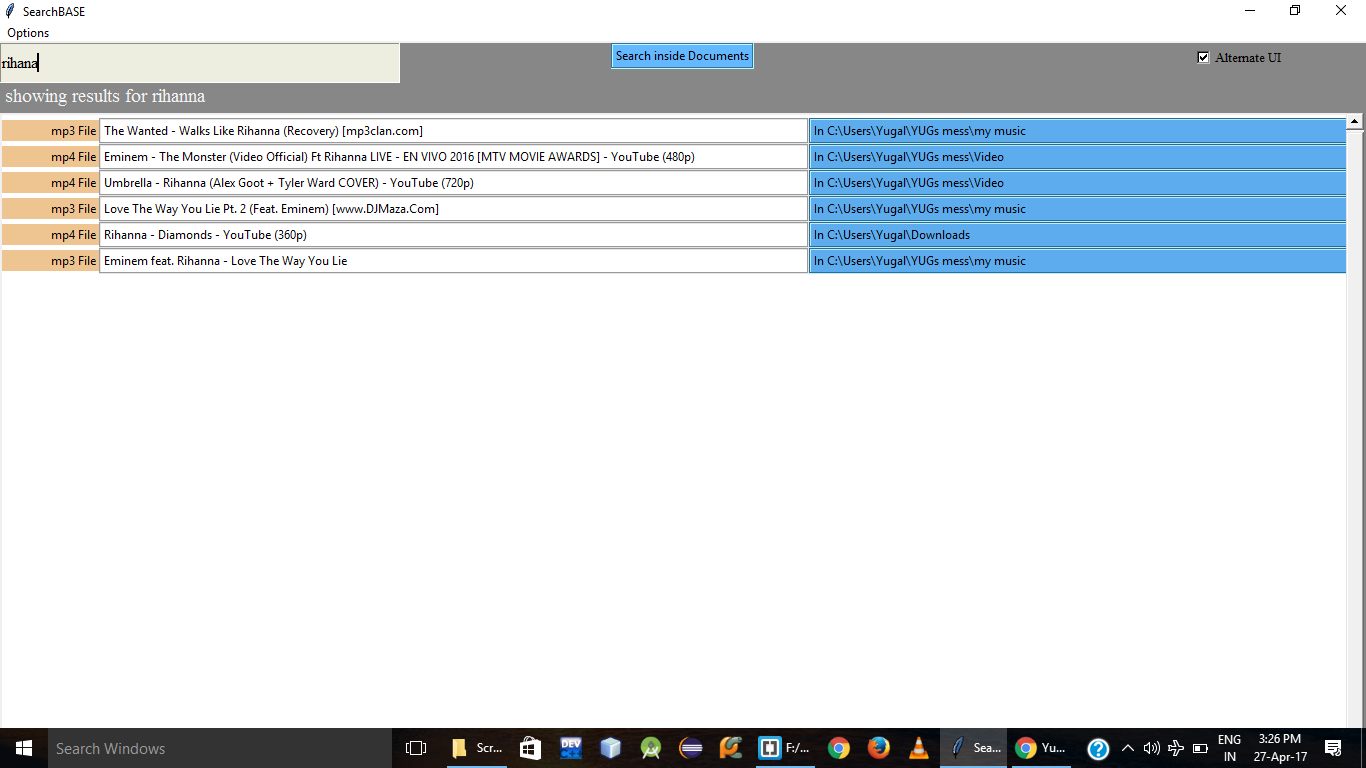
Task: Open the Windows Start menu
Action: click(x=23, y=748)
